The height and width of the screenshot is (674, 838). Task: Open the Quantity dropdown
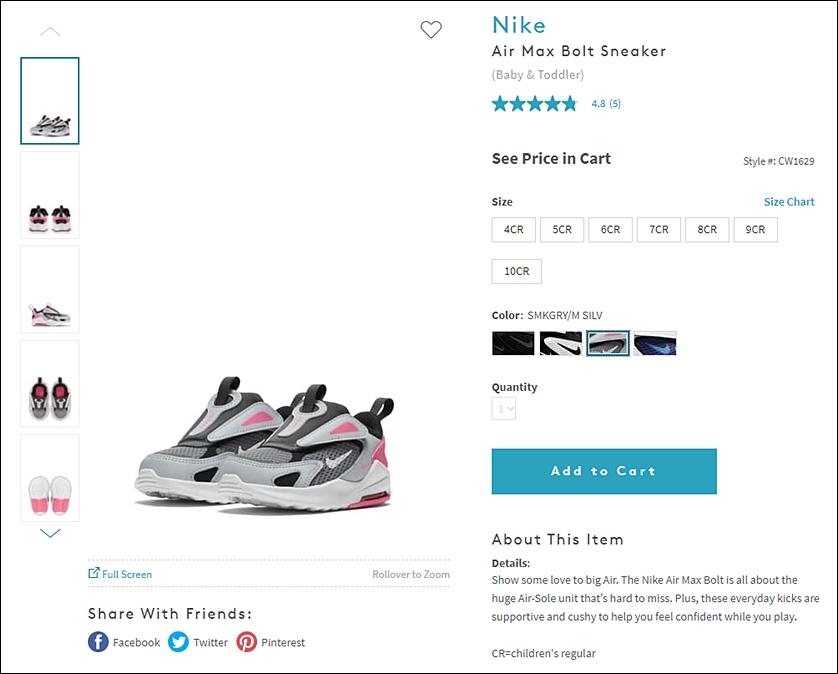pos(503,409)
